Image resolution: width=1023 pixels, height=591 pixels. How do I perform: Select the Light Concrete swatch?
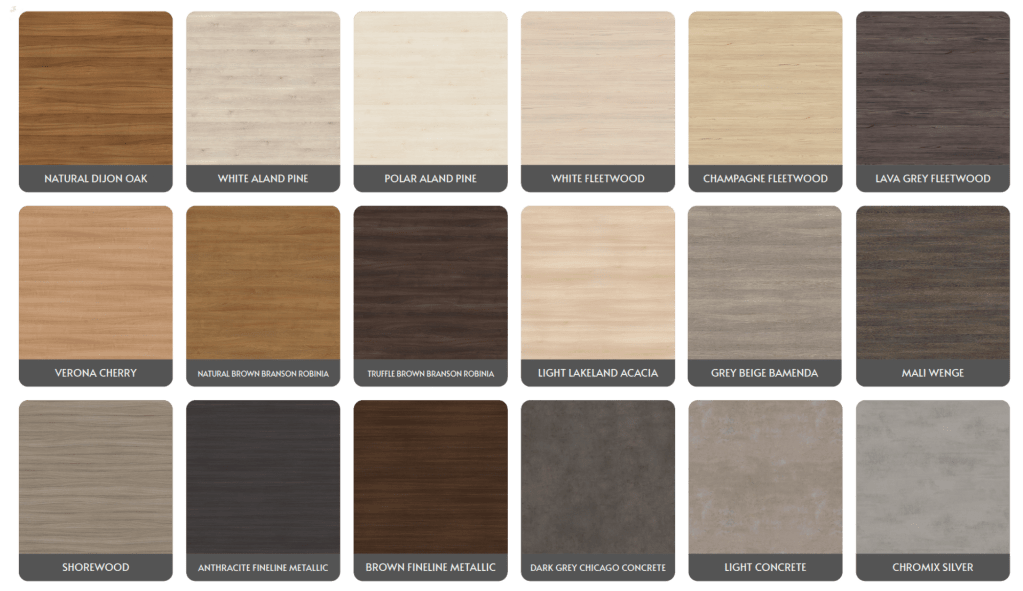pyautogui.click(x=765, y=478)
